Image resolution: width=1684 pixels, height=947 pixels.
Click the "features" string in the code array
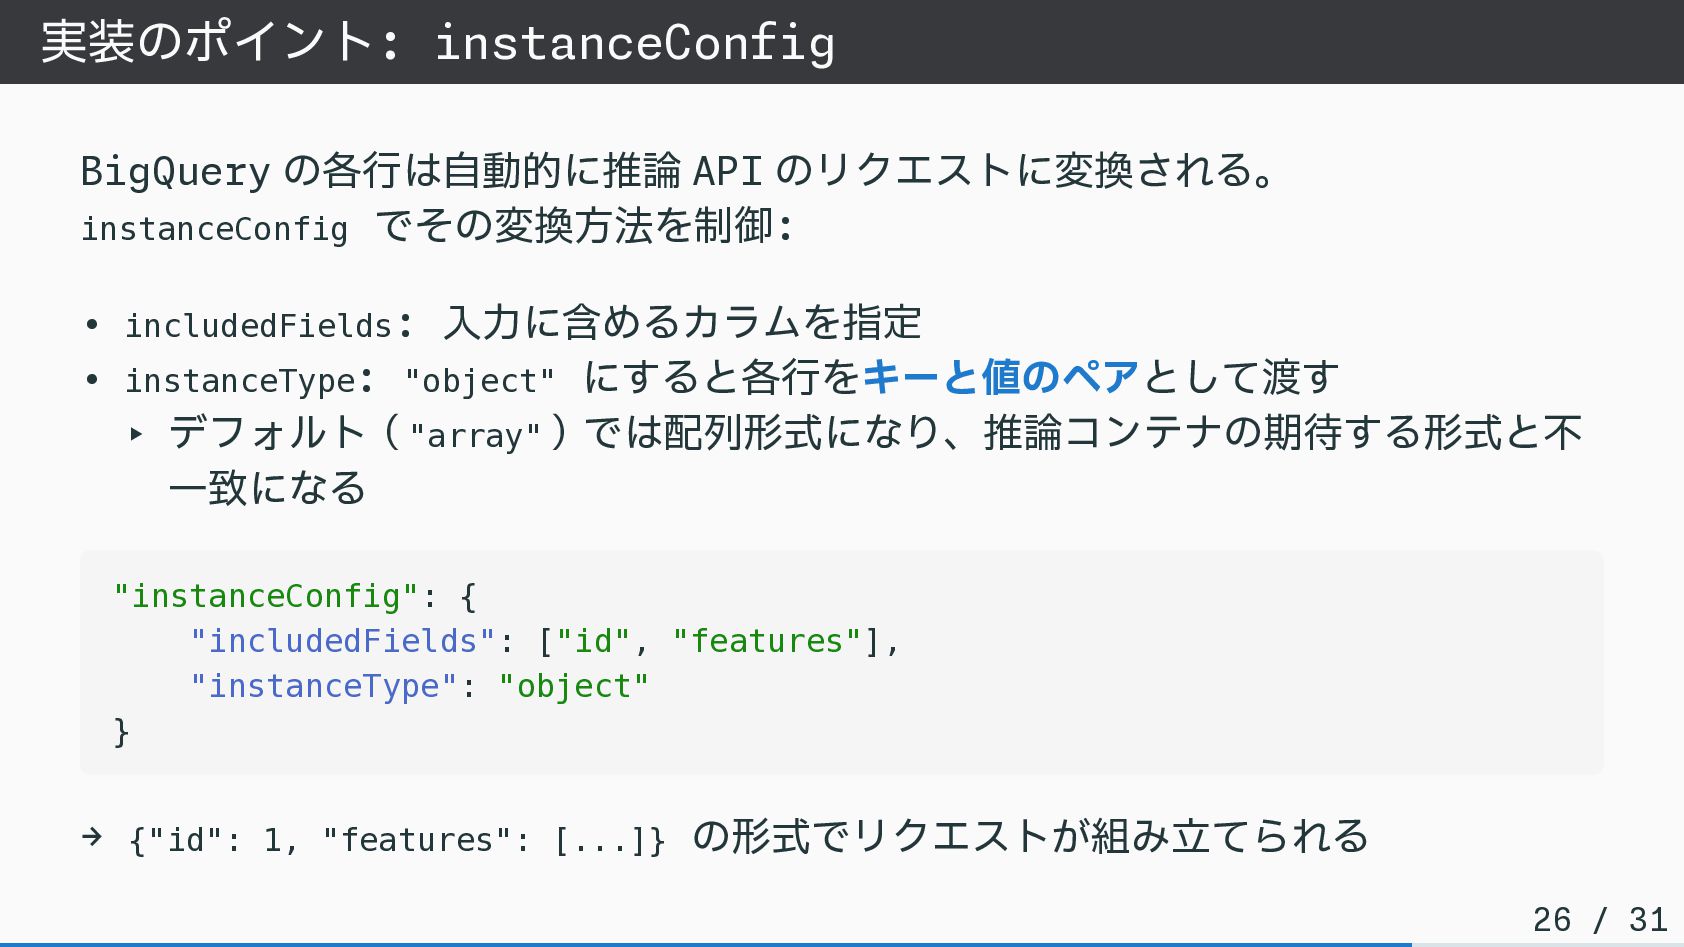click(x=767, y=641)
